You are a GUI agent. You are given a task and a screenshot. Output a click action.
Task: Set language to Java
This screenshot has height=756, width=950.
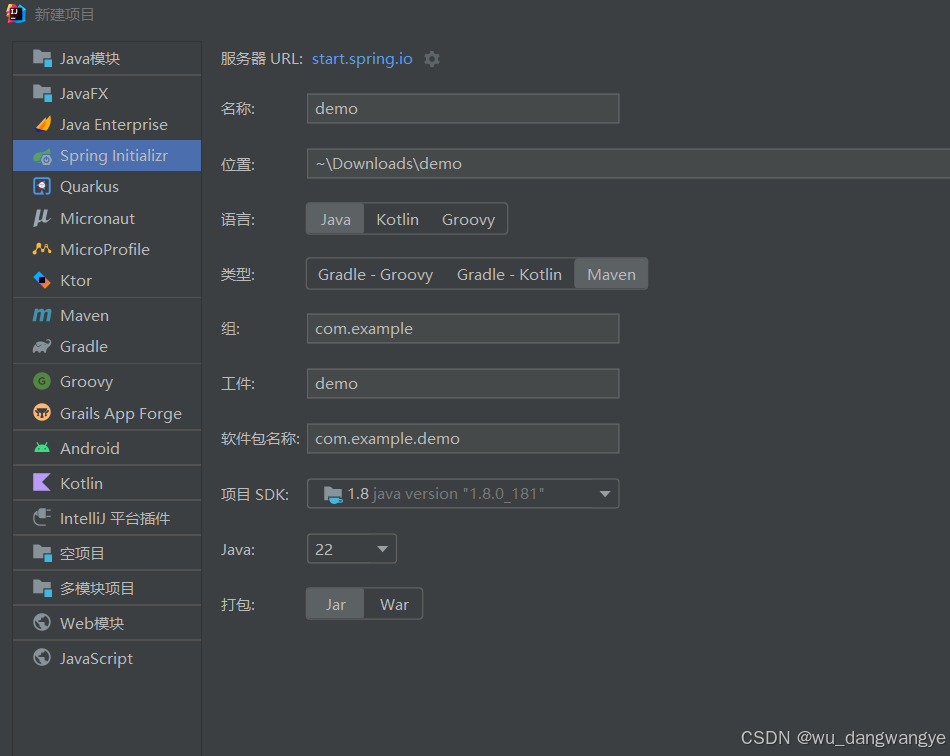(x=335, y=219)
